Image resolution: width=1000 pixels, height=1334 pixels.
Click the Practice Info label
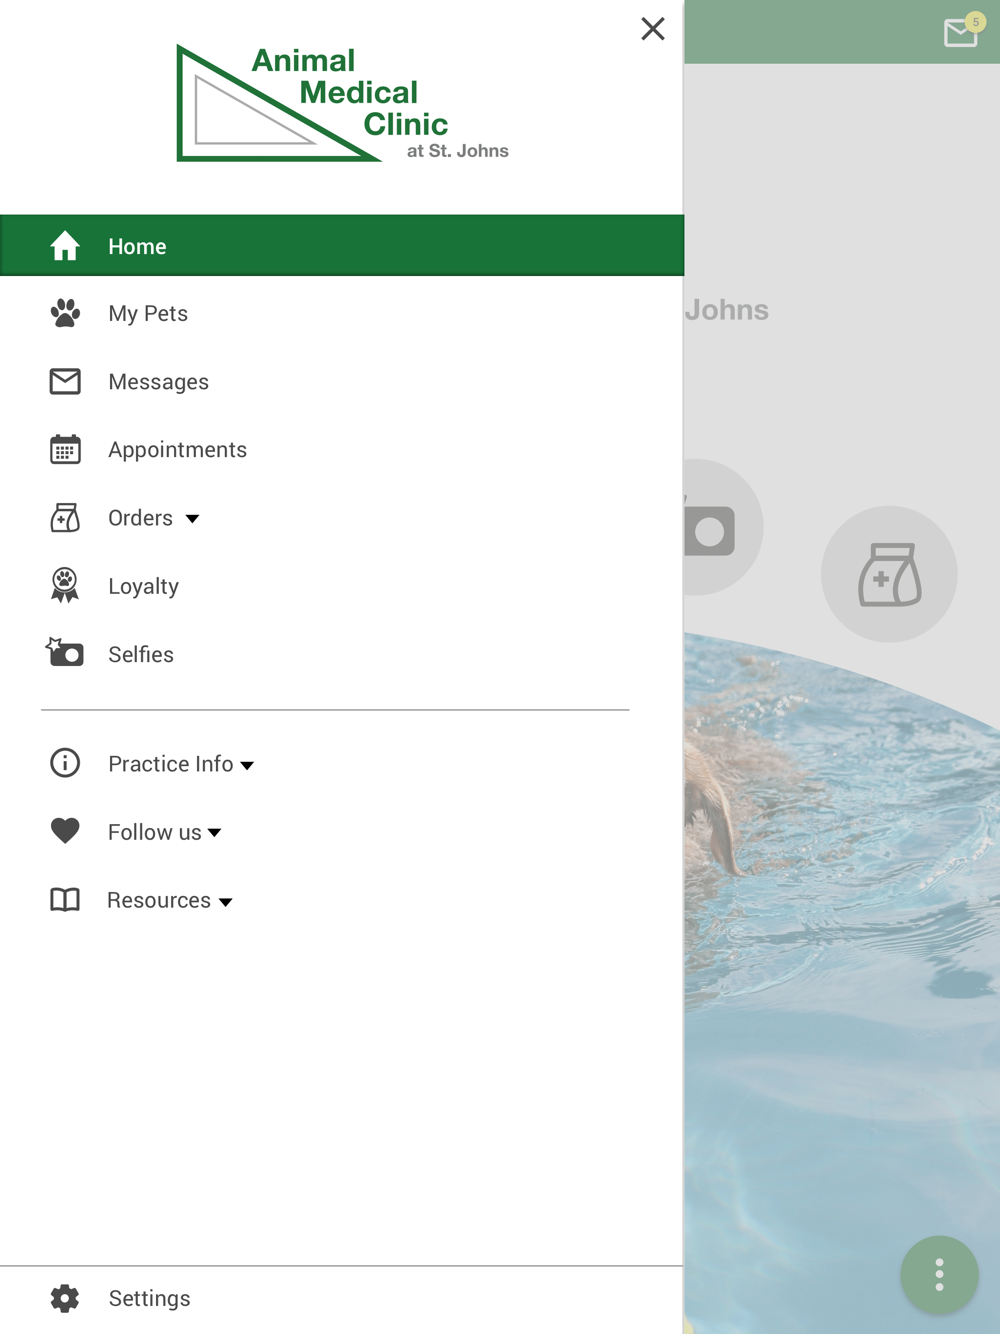point(171,764)
